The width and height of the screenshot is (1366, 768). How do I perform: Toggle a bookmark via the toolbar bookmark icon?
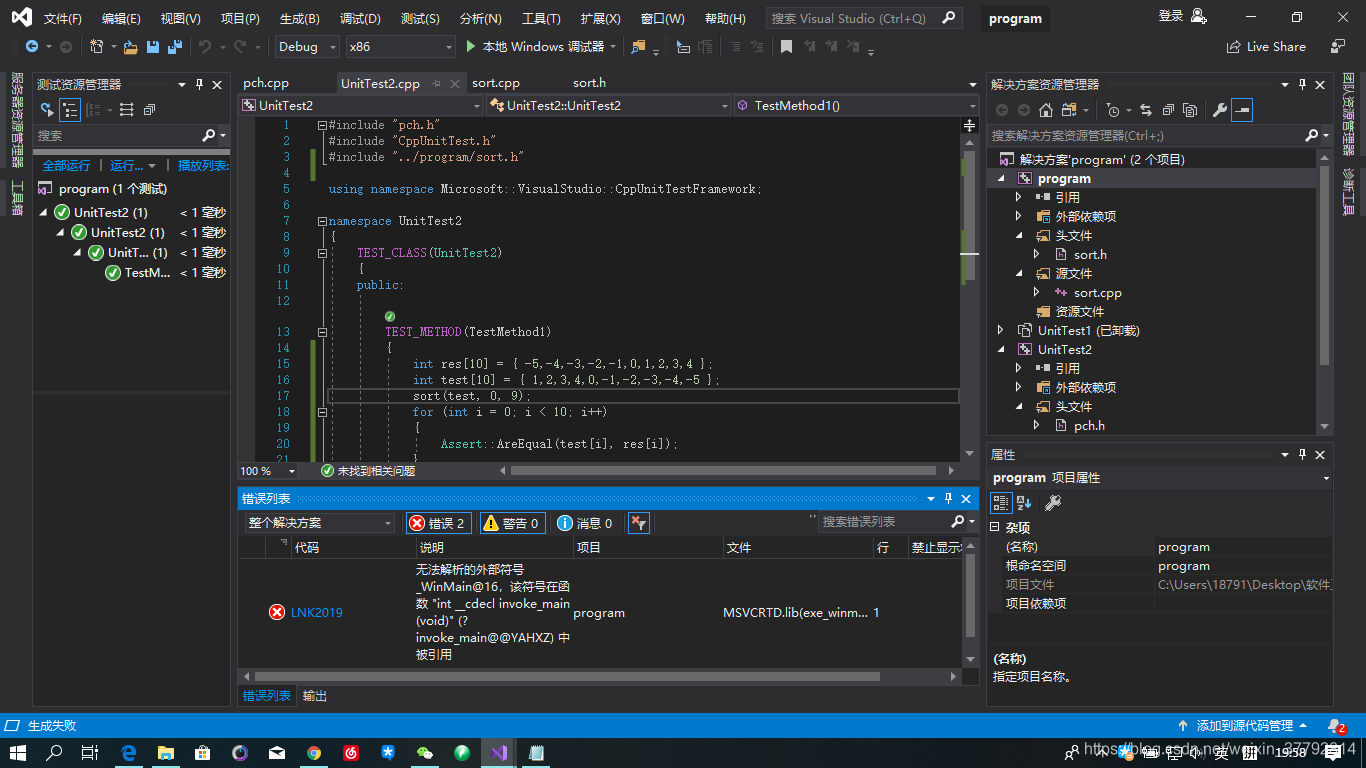click(x=786, y=46)
